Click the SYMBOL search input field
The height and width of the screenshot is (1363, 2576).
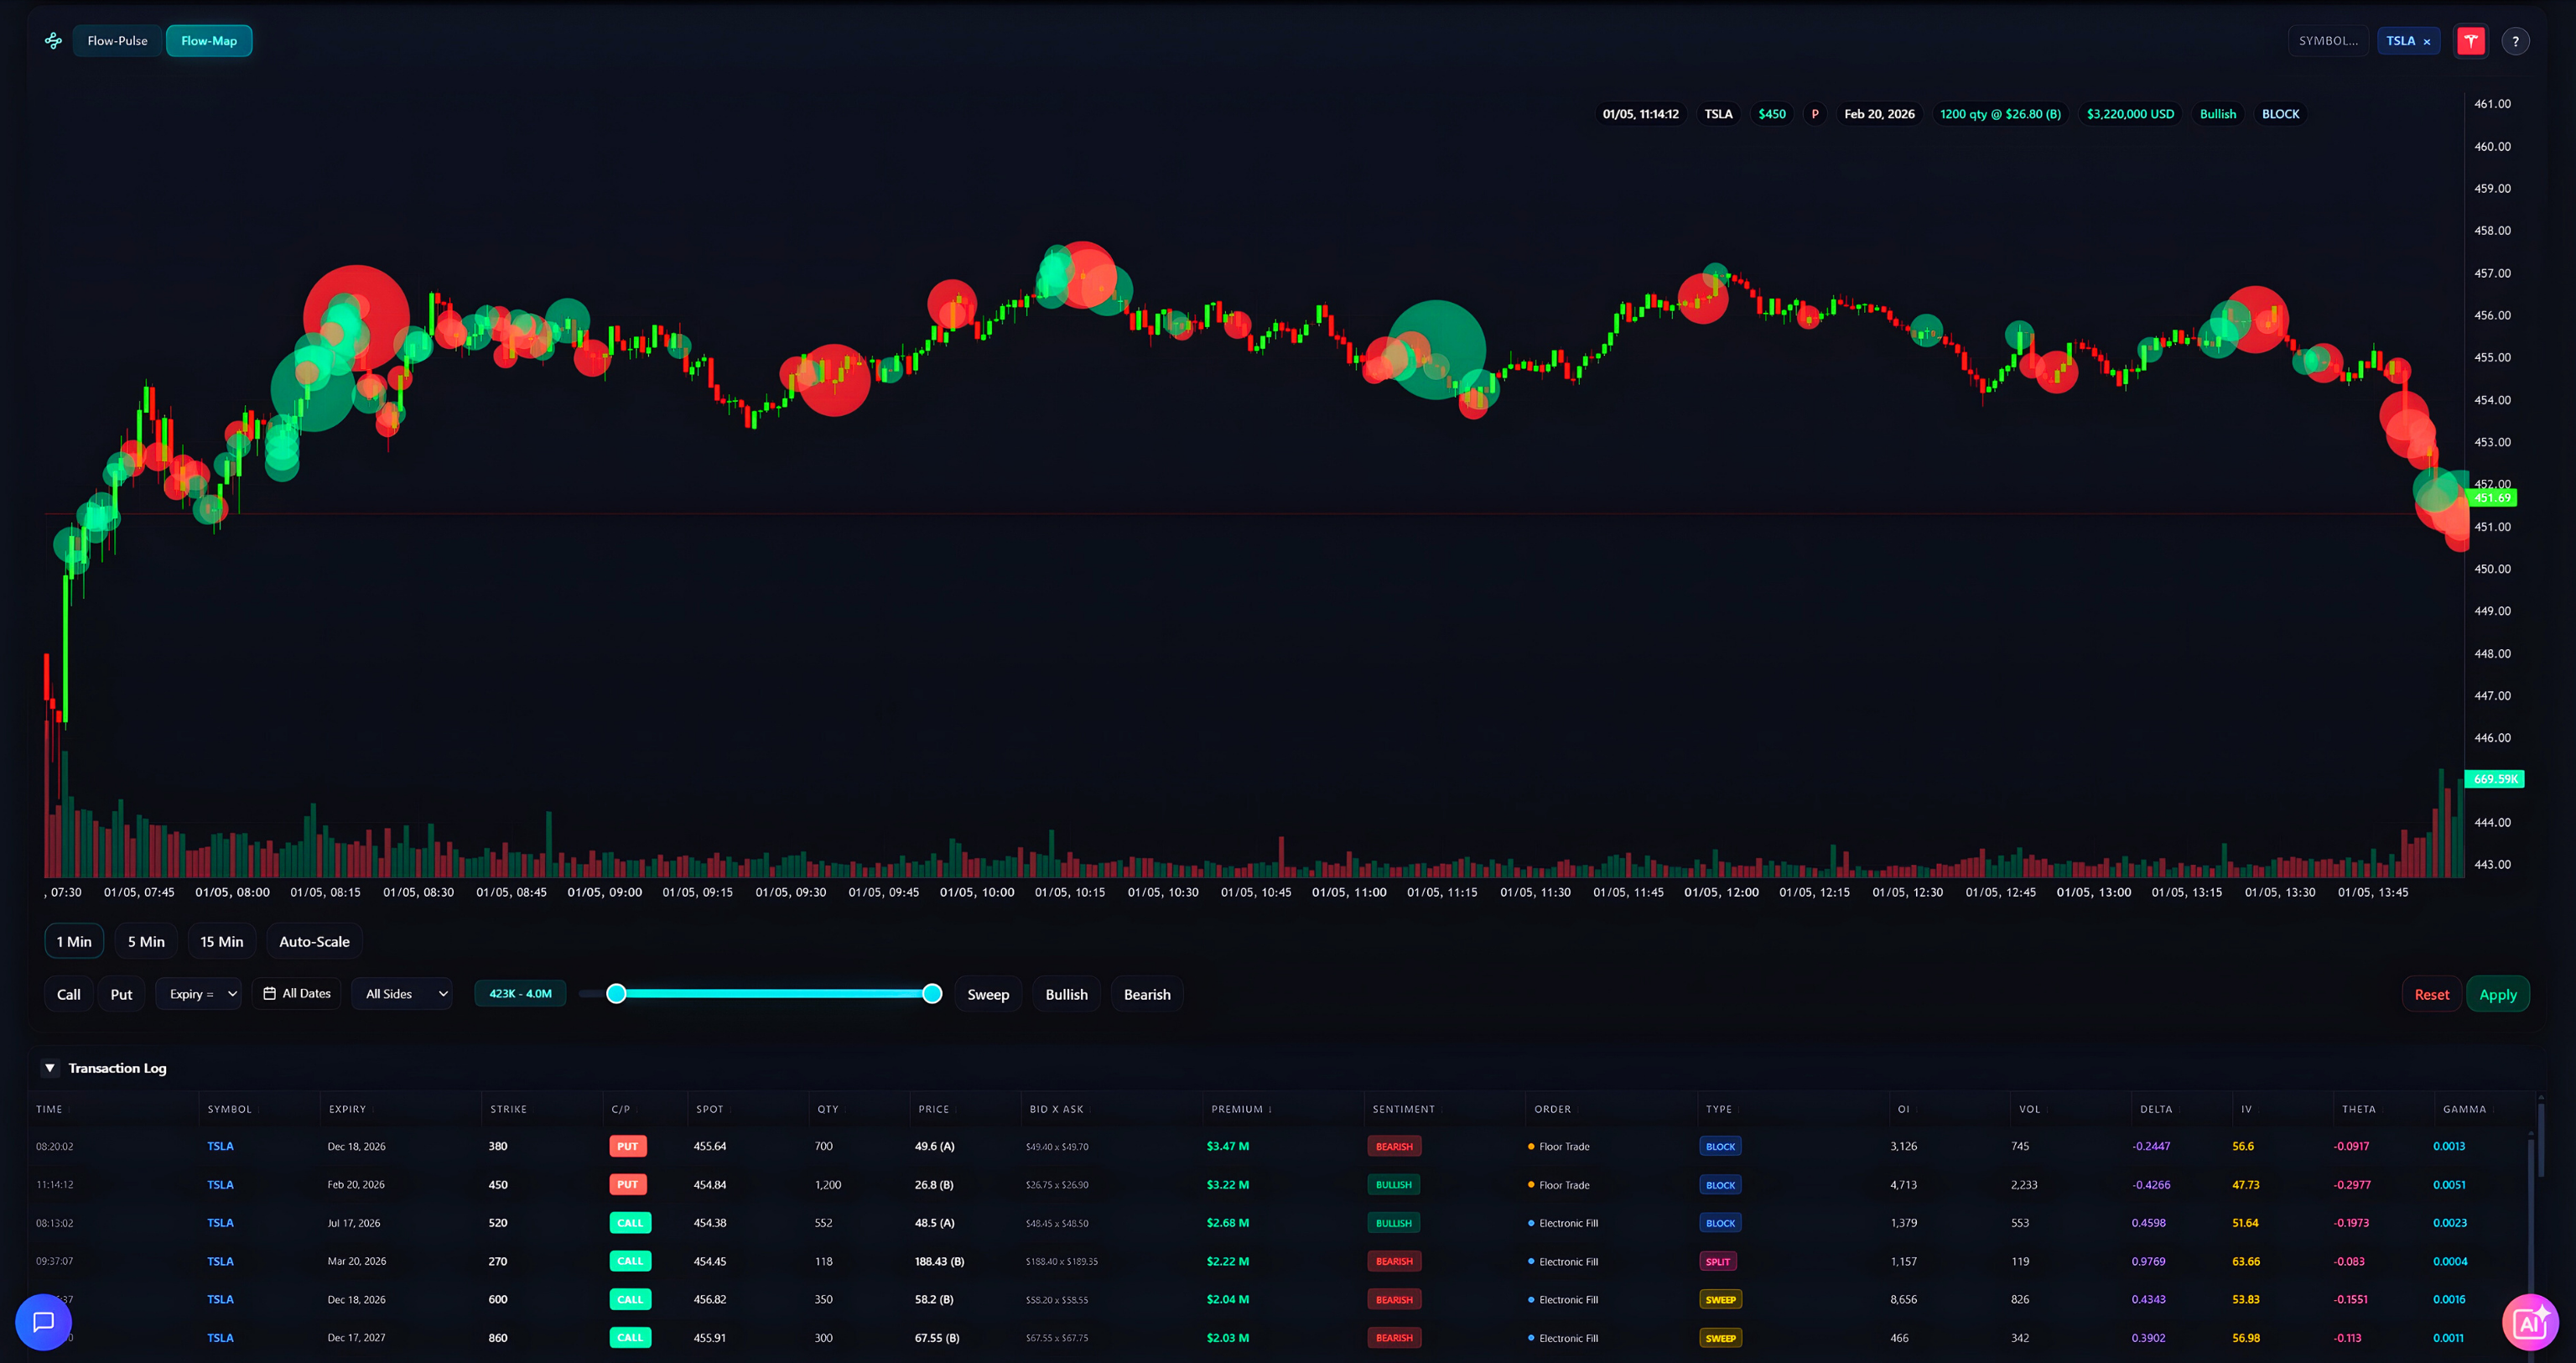coord(2328,41)
